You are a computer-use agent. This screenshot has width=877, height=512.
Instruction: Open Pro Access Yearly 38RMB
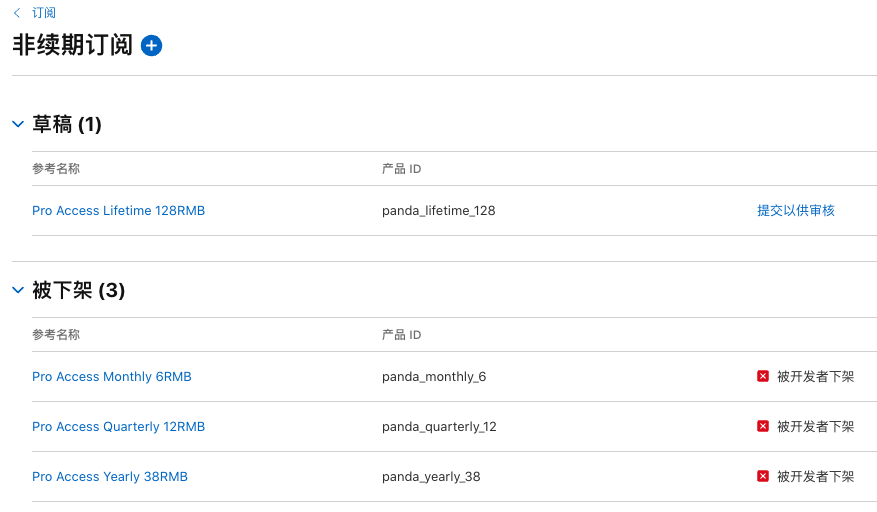click(110, 476)
